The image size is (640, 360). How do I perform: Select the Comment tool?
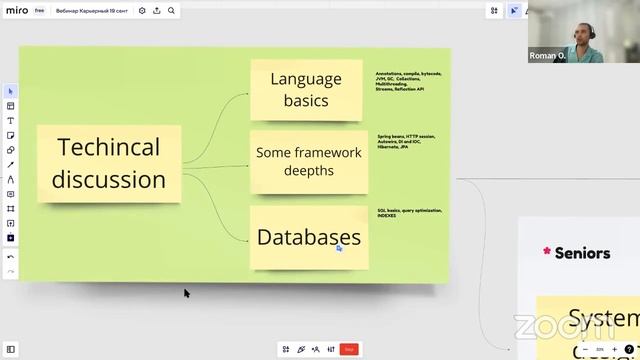point(11,194)
